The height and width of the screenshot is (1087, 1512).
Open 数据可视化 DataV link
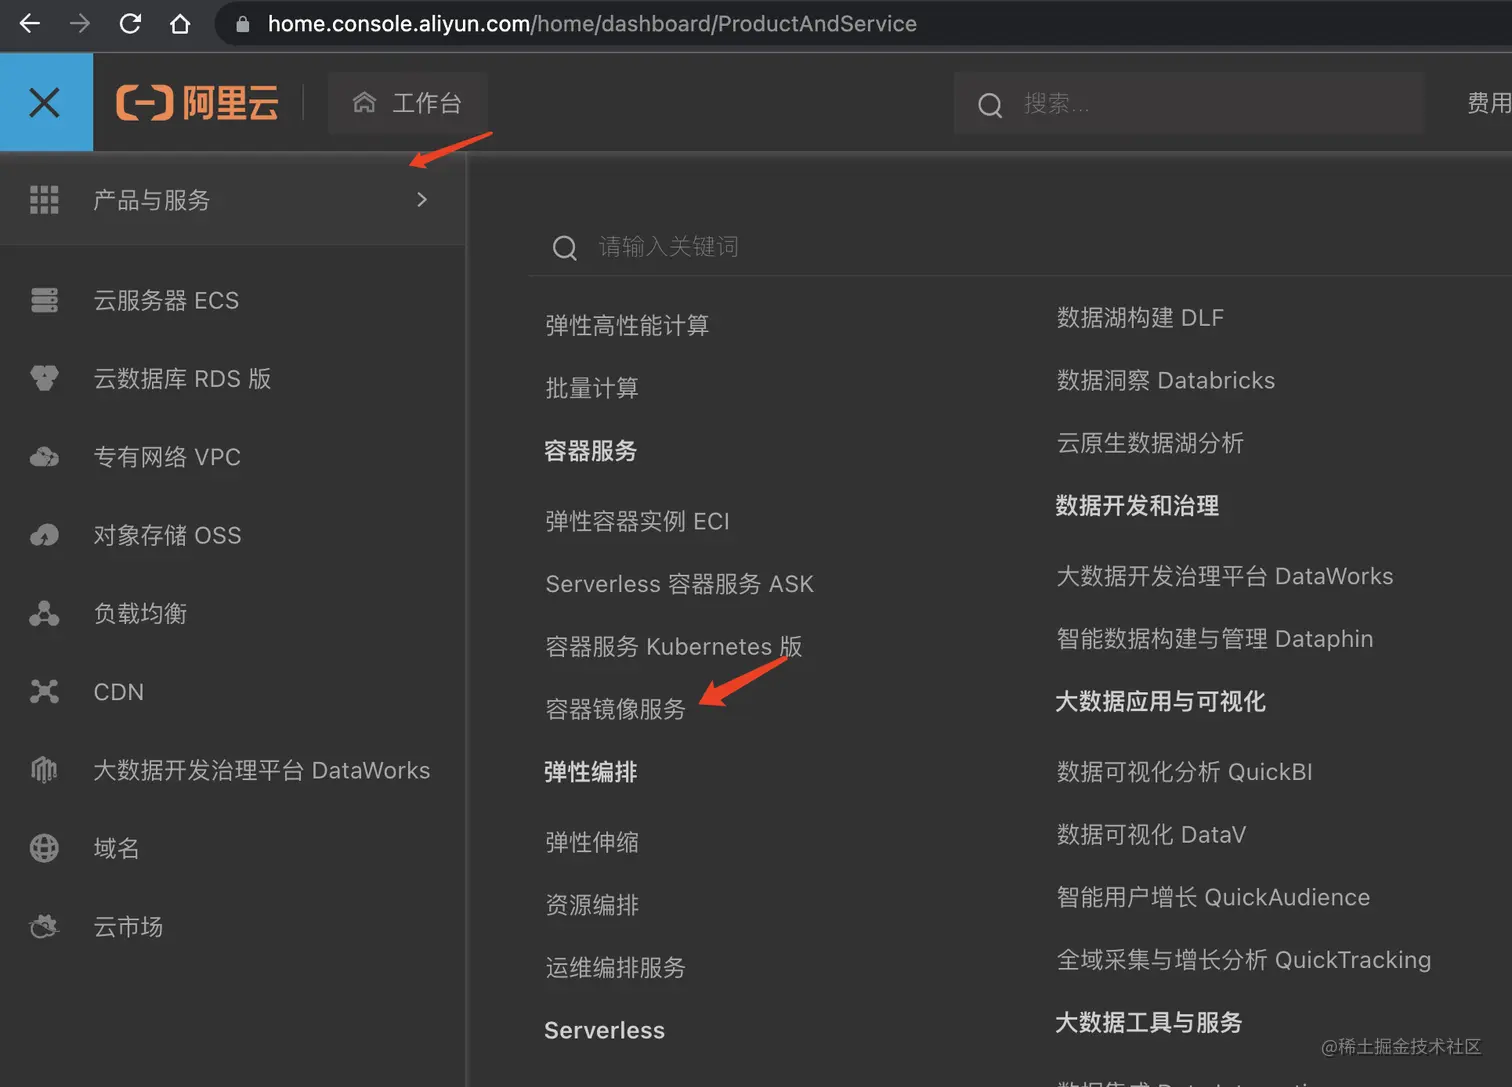pos(1151,835)
